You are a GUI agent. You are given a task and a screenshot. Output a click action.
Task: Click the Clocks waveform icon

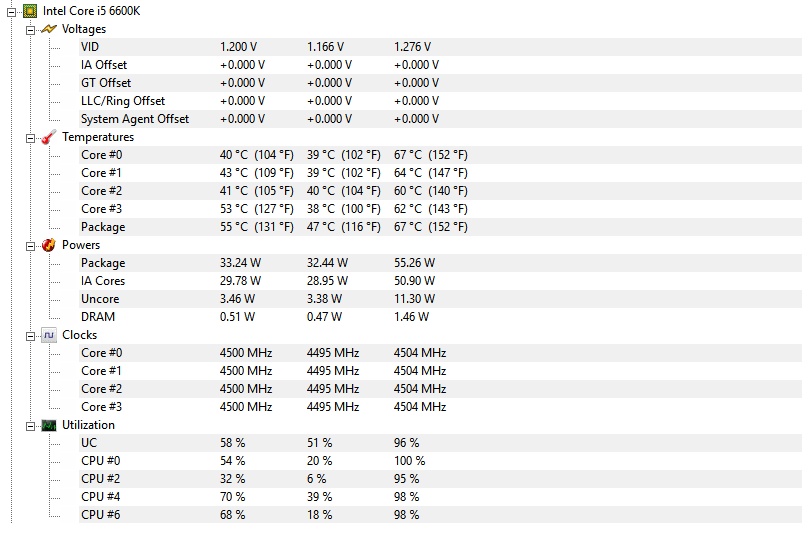coord(49,335)
